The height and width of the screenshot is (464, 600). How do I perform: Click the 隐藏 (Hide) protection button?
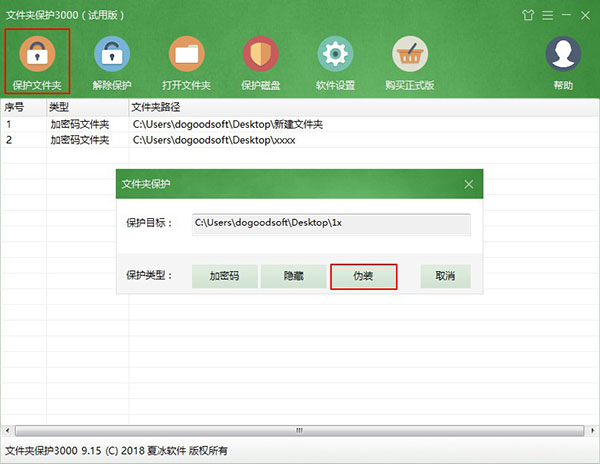coord(293,276)
